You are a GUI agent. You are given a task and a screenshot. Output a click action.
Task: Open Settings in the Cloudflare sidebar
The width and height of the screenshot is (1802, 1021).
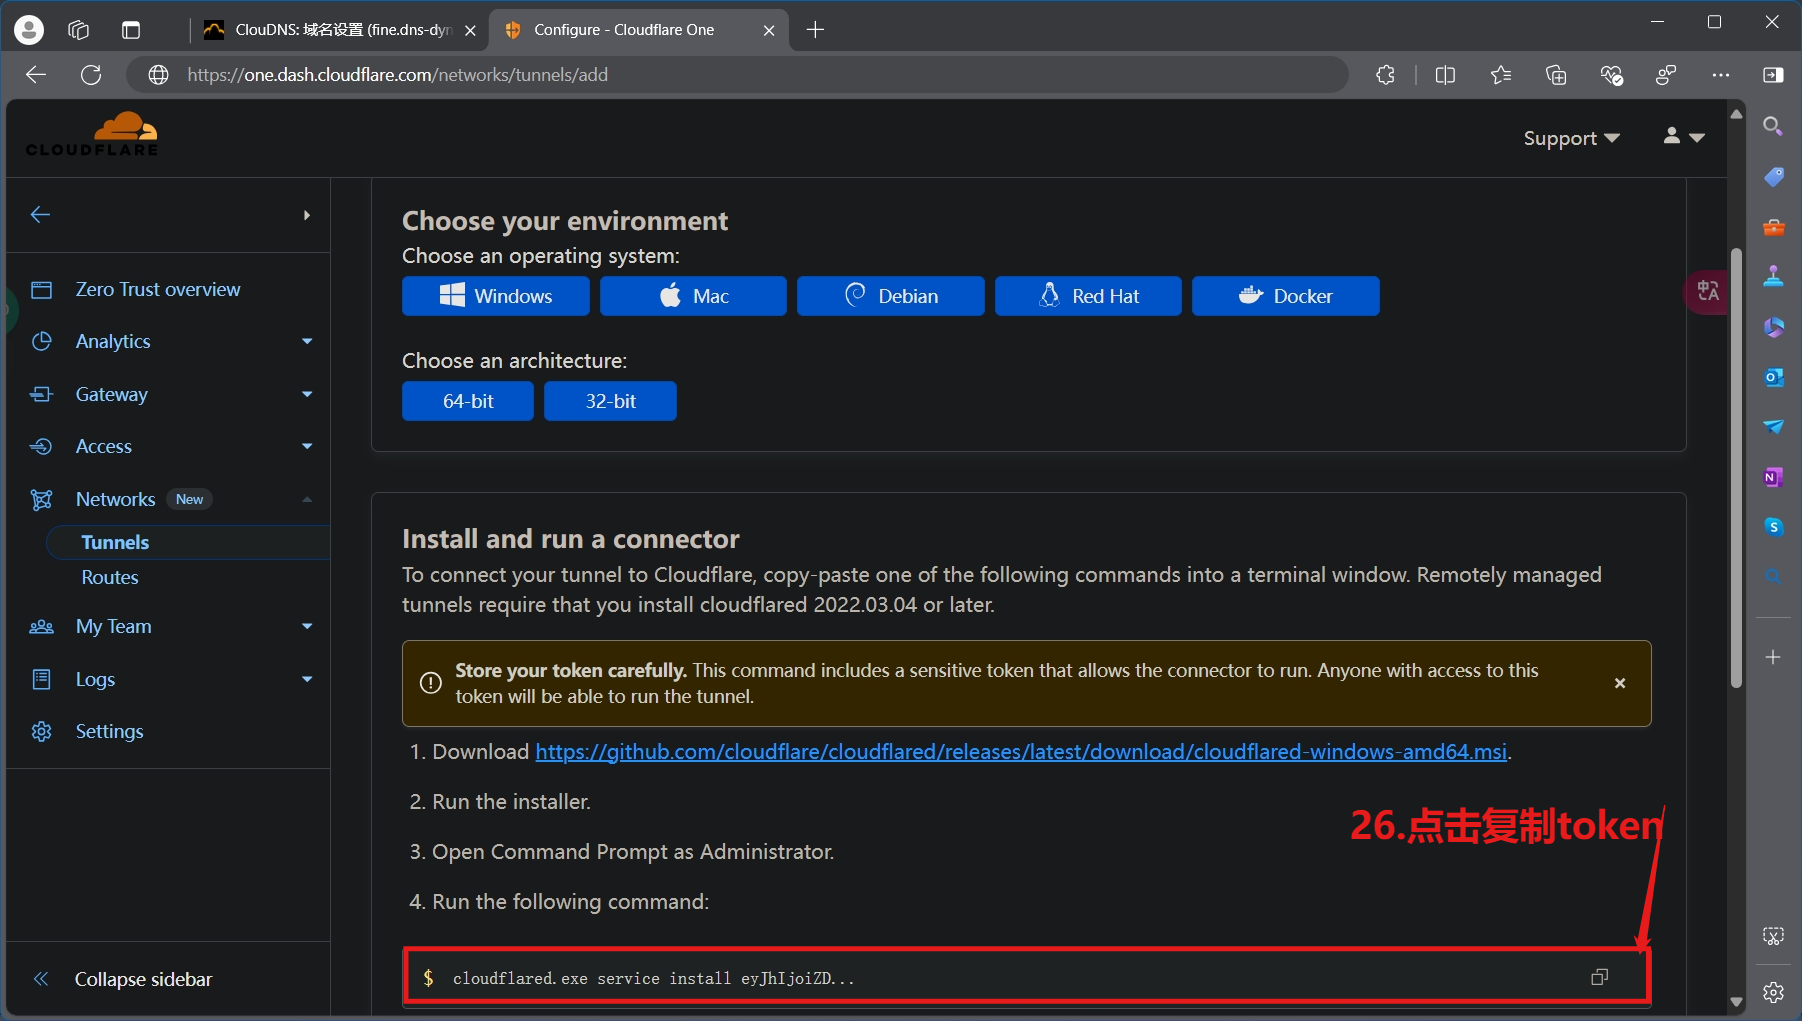pos(109,731)
